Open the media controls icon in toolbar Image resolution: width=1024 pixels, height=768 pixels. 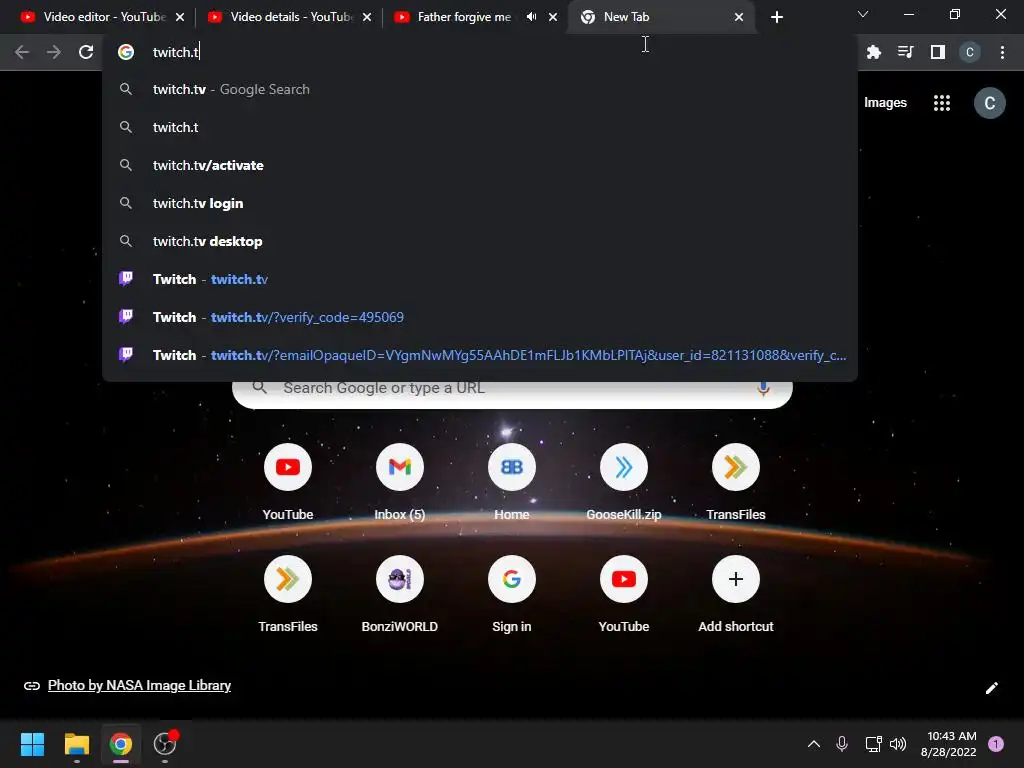click(906, 52)
